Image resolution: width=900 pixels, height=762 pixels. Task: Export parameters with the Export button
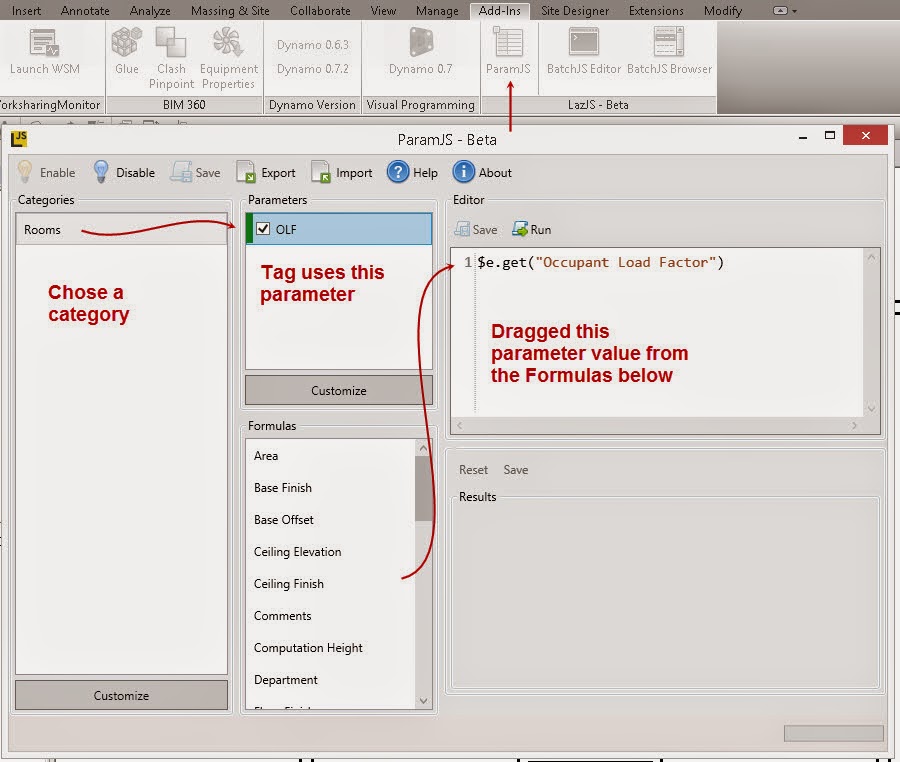[266, 172]
